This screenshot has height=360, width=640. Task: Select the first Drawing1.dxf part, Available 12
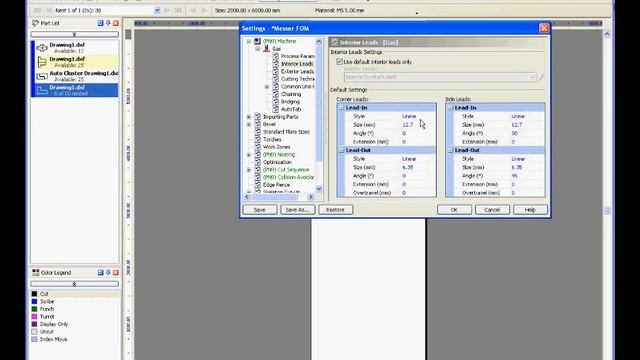pyautogui.click(x=76, y=48)
